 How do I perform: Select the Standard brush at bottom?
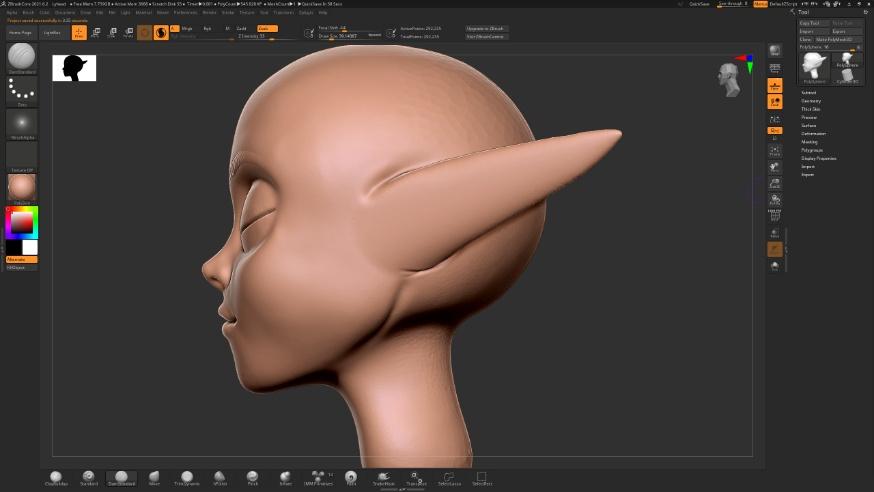[89, 478]
